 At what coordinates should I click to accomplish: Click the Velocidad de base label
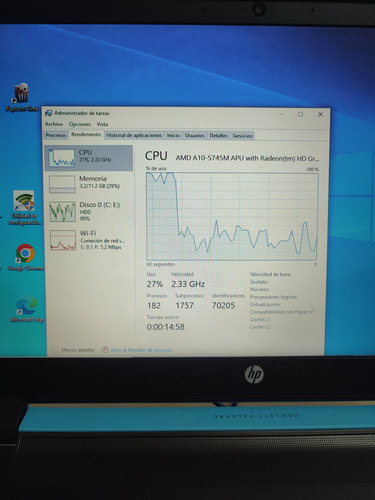pyautogui.click(x=270, y=274)
